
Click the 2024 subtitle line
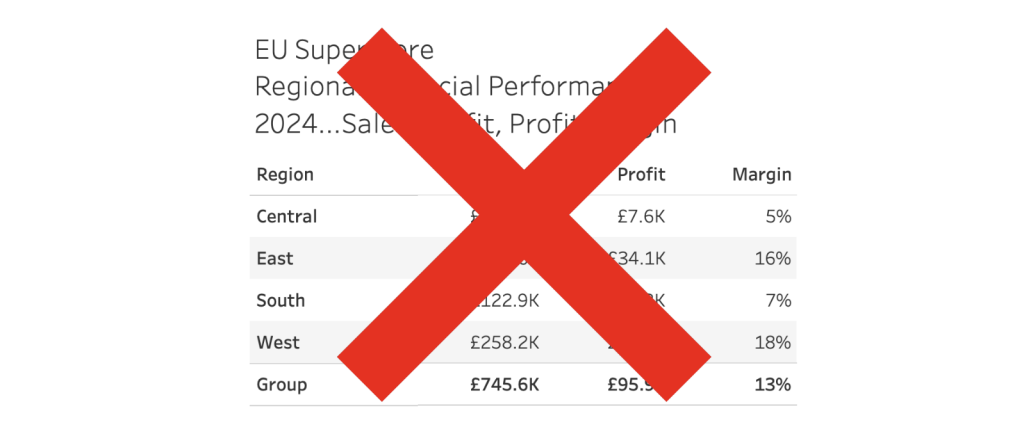[465, 124]
